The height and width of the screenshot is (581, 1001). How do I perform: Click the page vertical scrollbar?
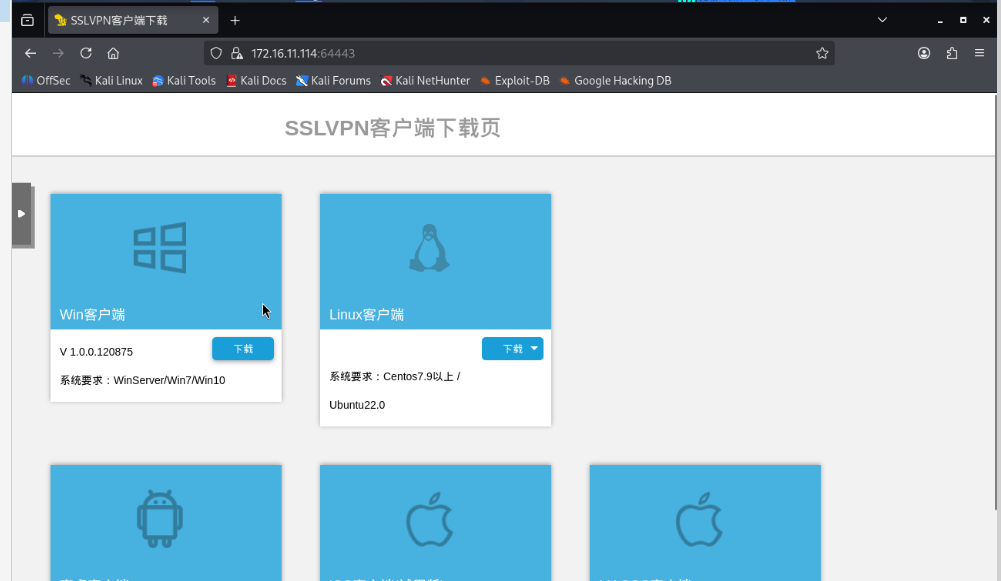997,302
